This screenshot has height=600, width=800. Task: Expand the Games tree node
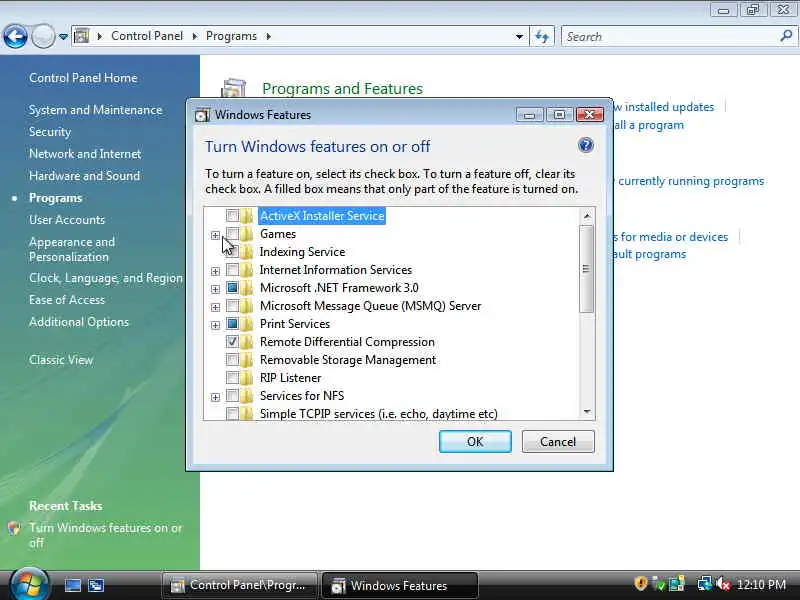tap(215, 235)
